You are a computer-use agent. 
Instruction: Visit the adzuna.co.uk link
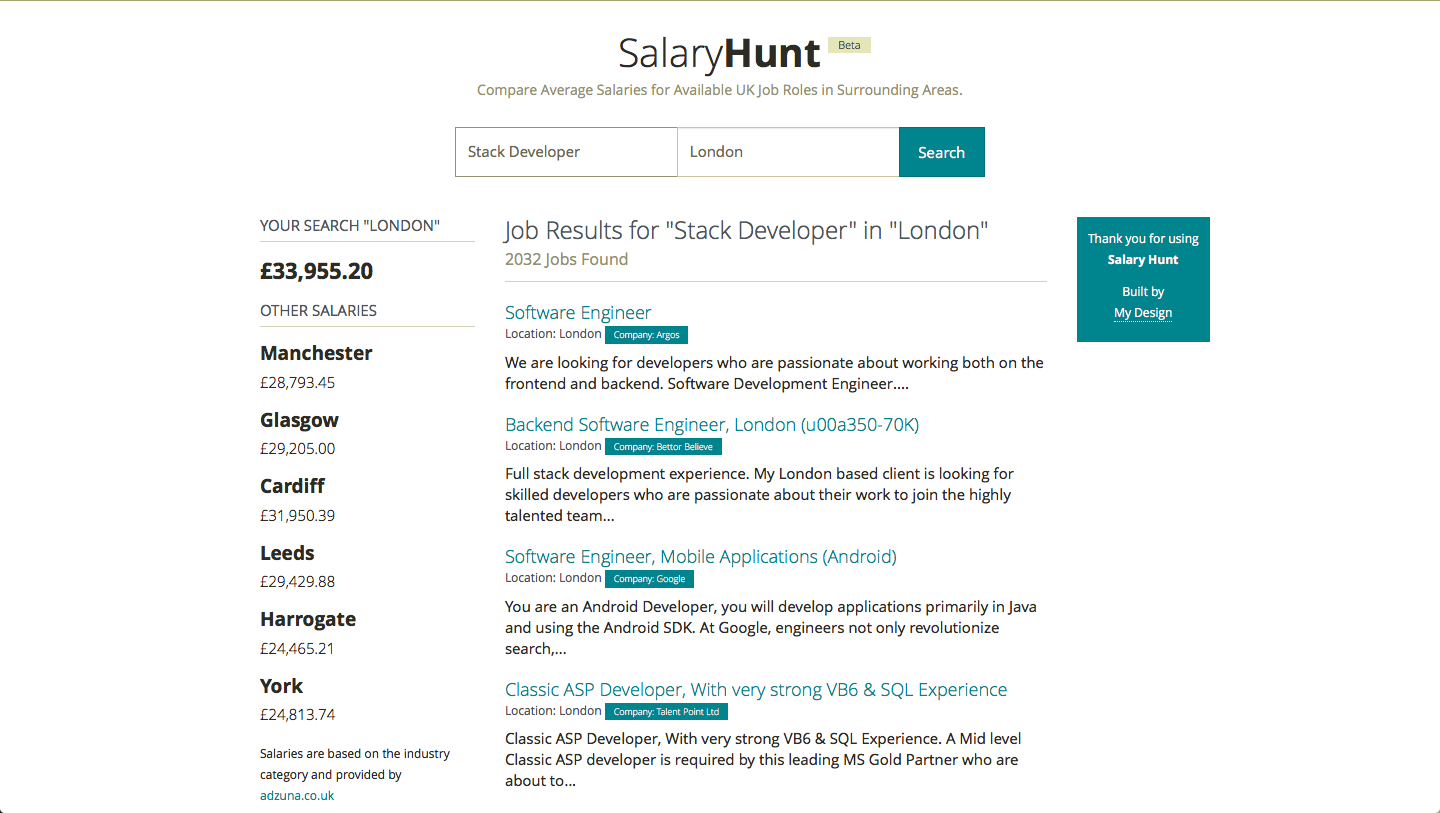click(x=296, y=795)
